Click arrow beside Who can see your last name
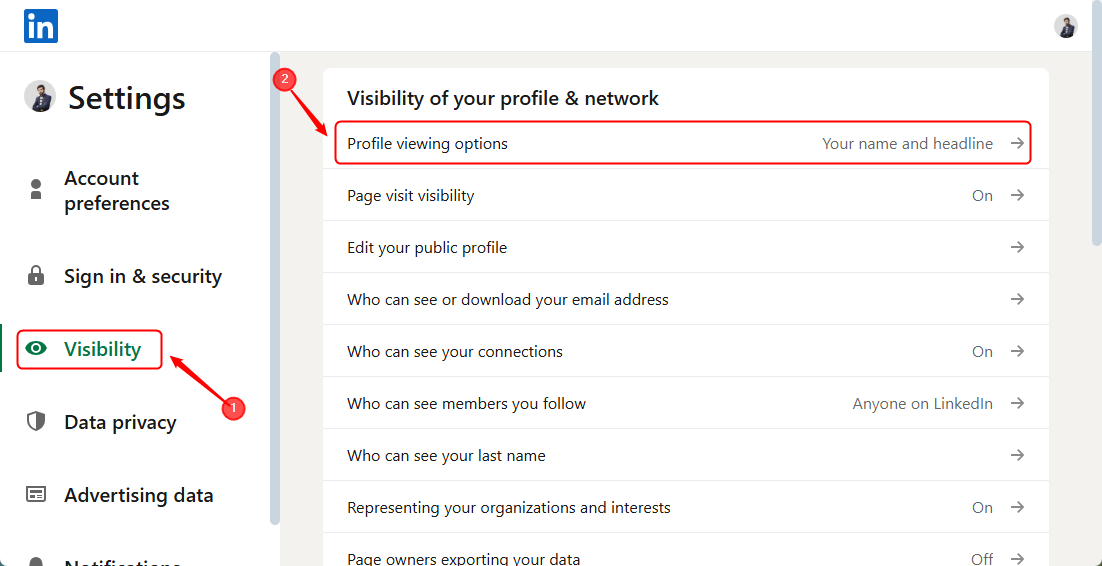The image size is (1102, 566). point(1017,456)
